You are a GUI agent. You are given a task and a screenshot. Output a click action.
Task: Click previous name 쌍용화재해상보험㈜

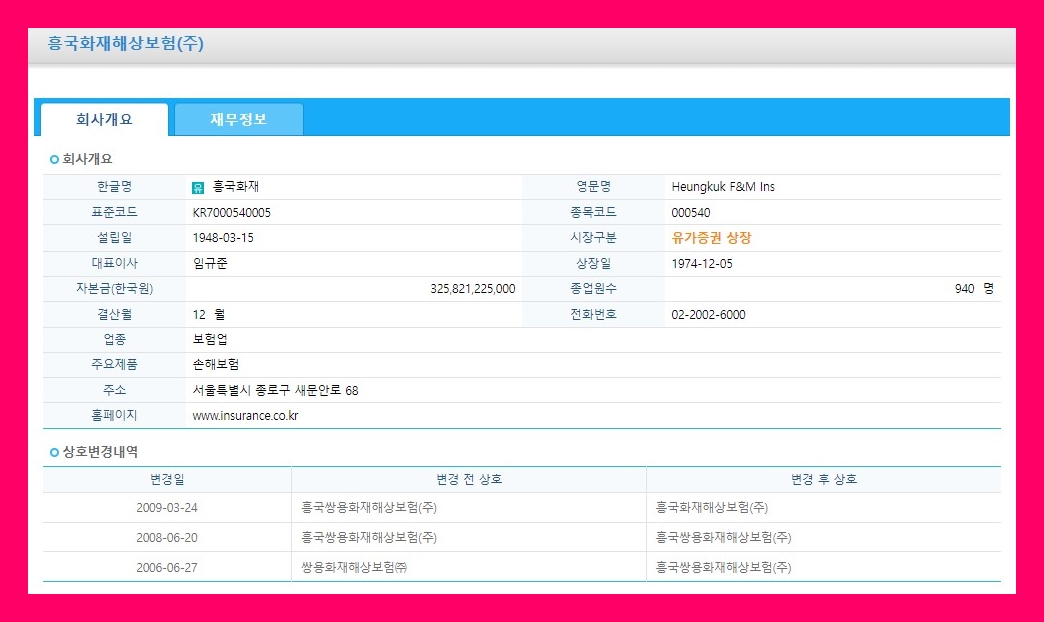coord(354,567)
